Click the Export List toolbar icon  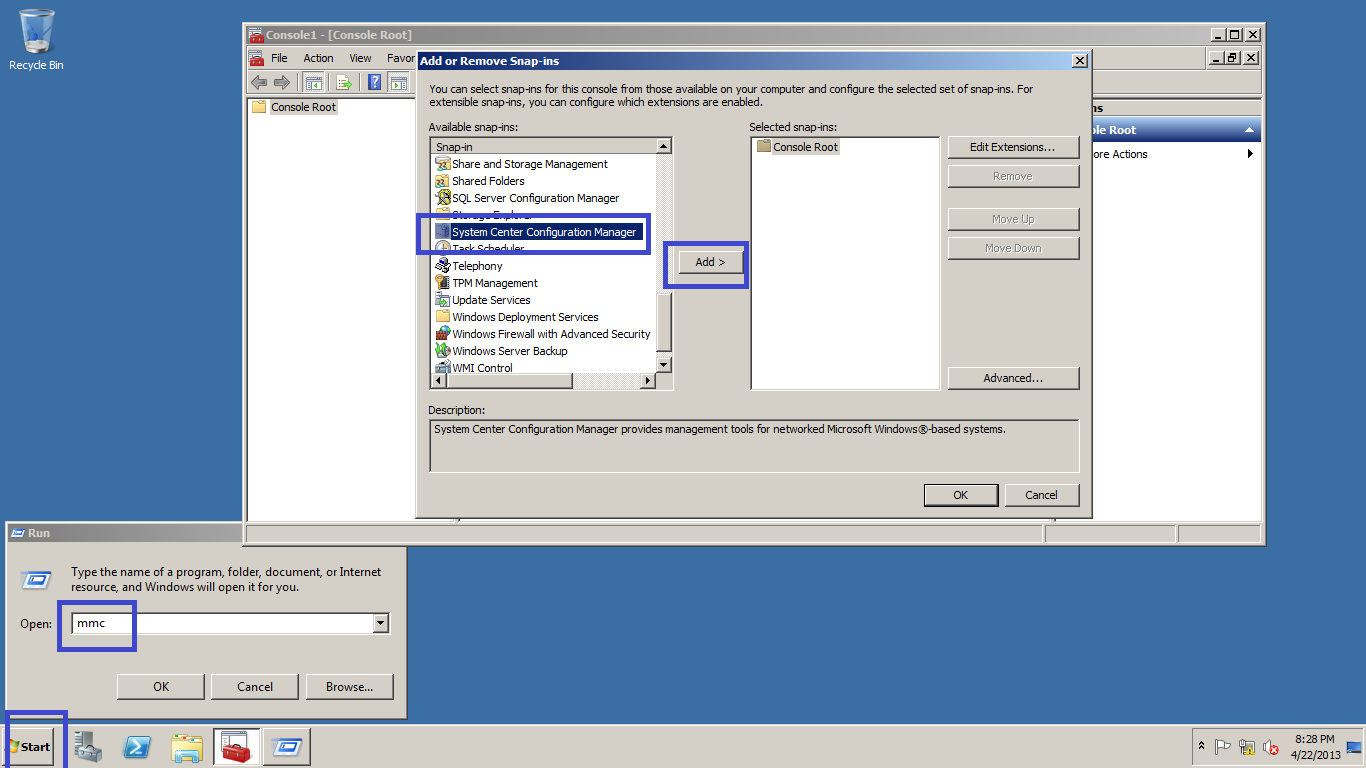coord(345,82)
